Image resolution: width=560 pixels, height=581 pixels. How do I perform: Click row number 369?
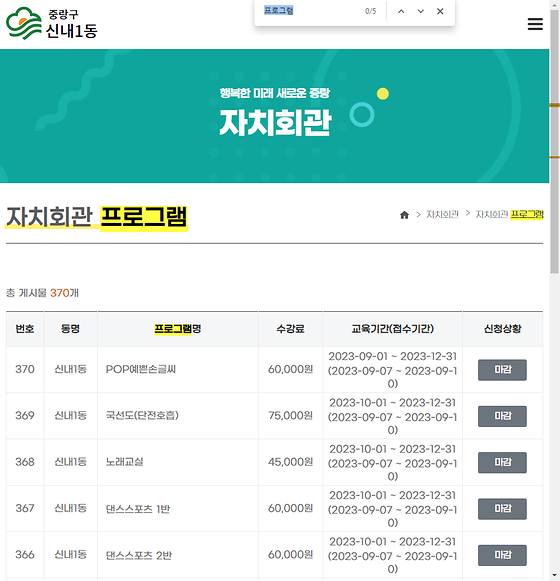click(25, 416)
